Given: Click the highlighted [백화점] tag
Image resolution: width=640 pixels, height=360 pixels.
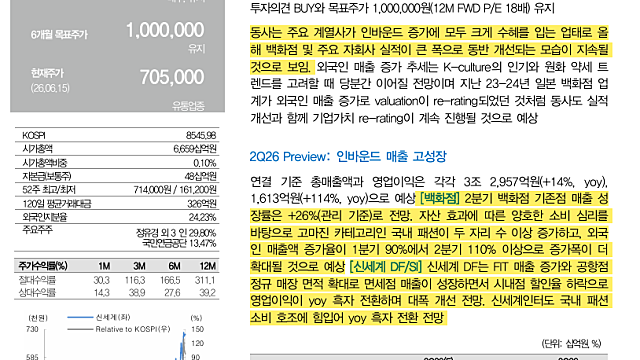Looking at the screenshot, I should coord(440,199).
